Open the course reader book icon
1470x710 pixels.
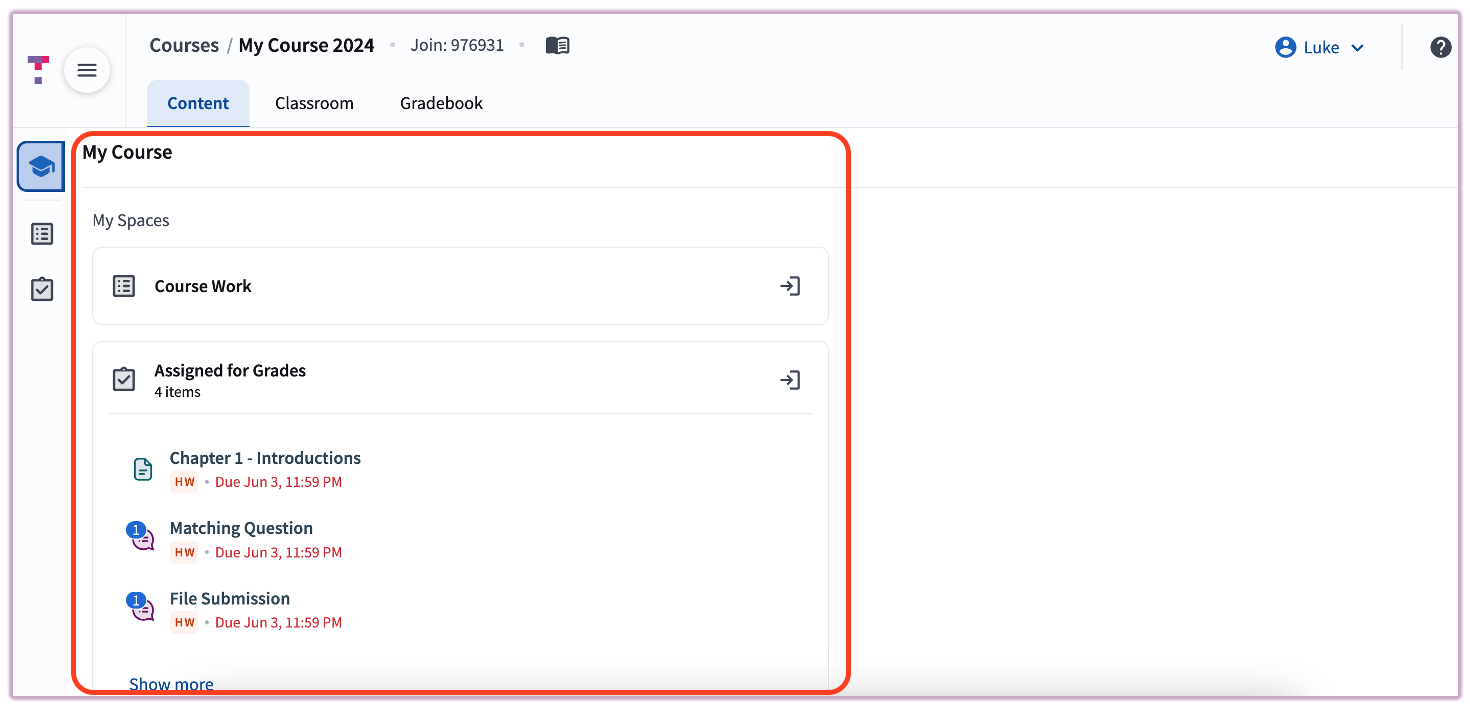(557, 44)
